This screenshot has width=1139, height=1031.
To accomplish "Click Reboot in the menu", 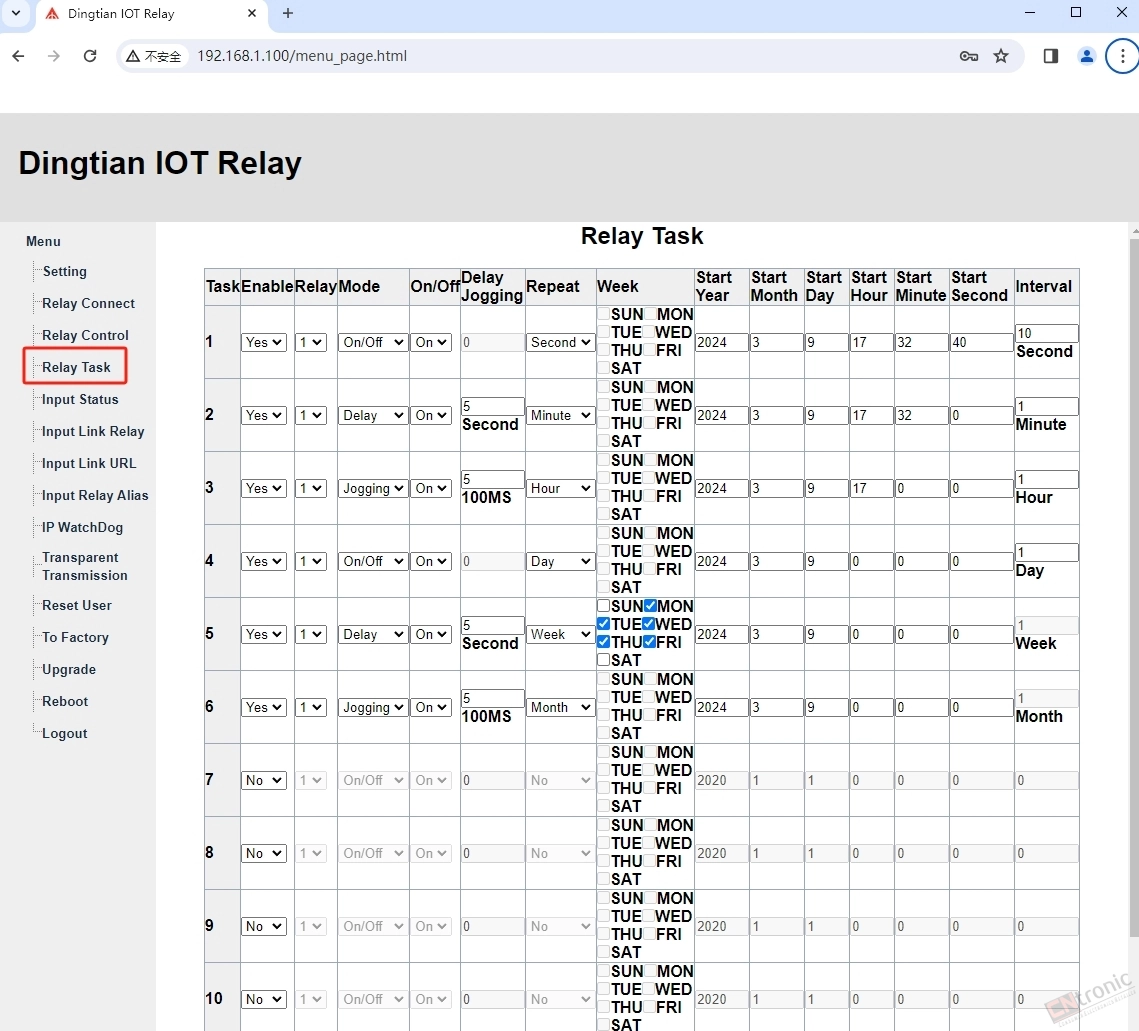I will coord(65,701).
